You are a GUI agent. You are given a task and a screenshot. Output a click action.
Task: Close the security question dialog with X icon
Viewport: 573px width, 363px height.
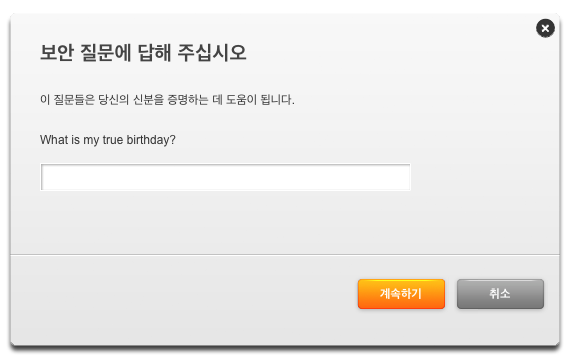[545, 28]
